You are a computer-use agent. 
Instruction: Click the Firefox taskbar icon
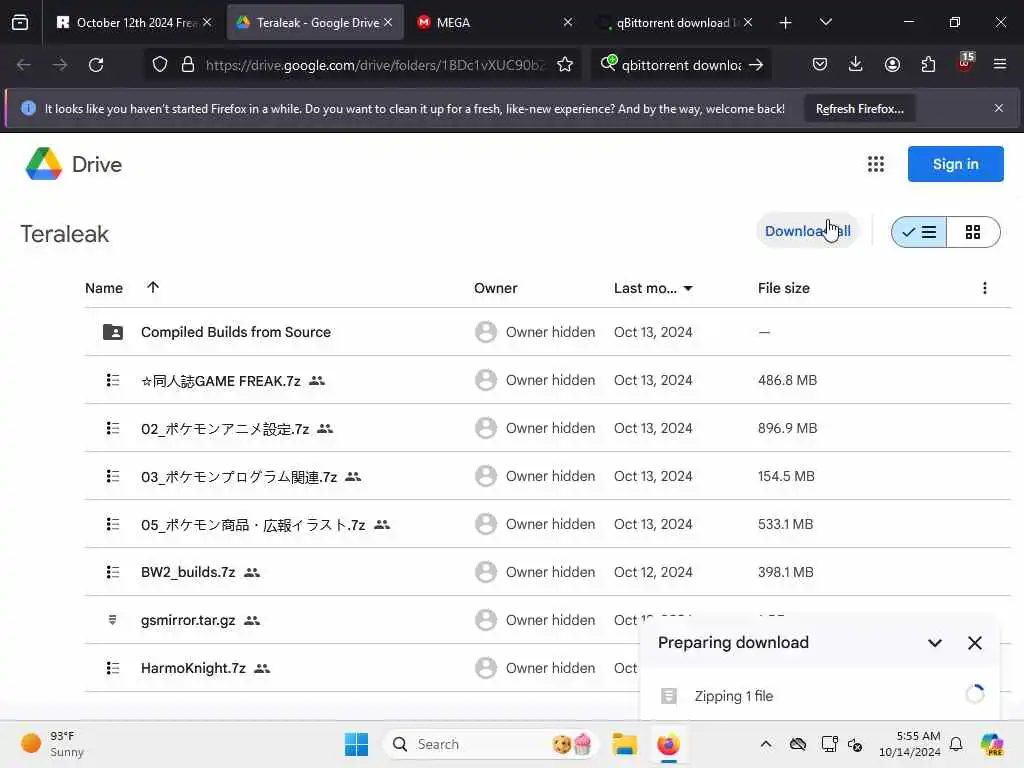pos(668,744)
